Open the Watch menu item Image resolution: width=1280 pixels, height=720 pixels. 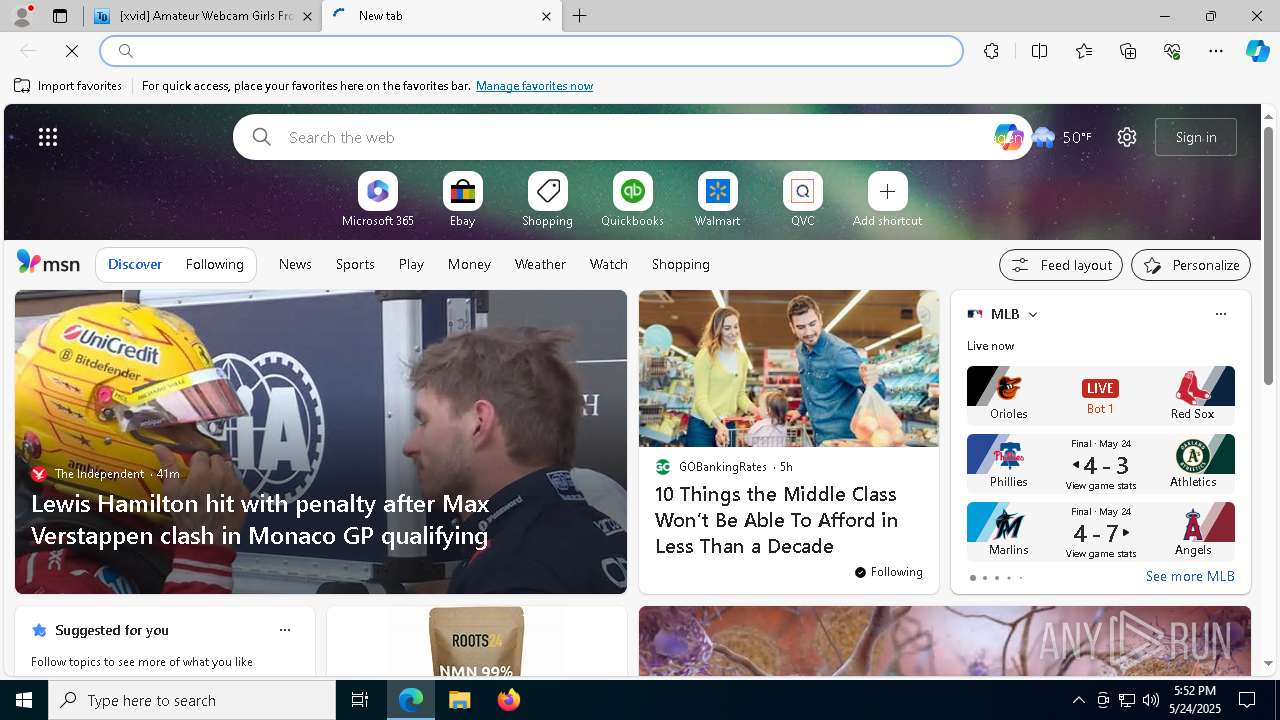[609, 264]
